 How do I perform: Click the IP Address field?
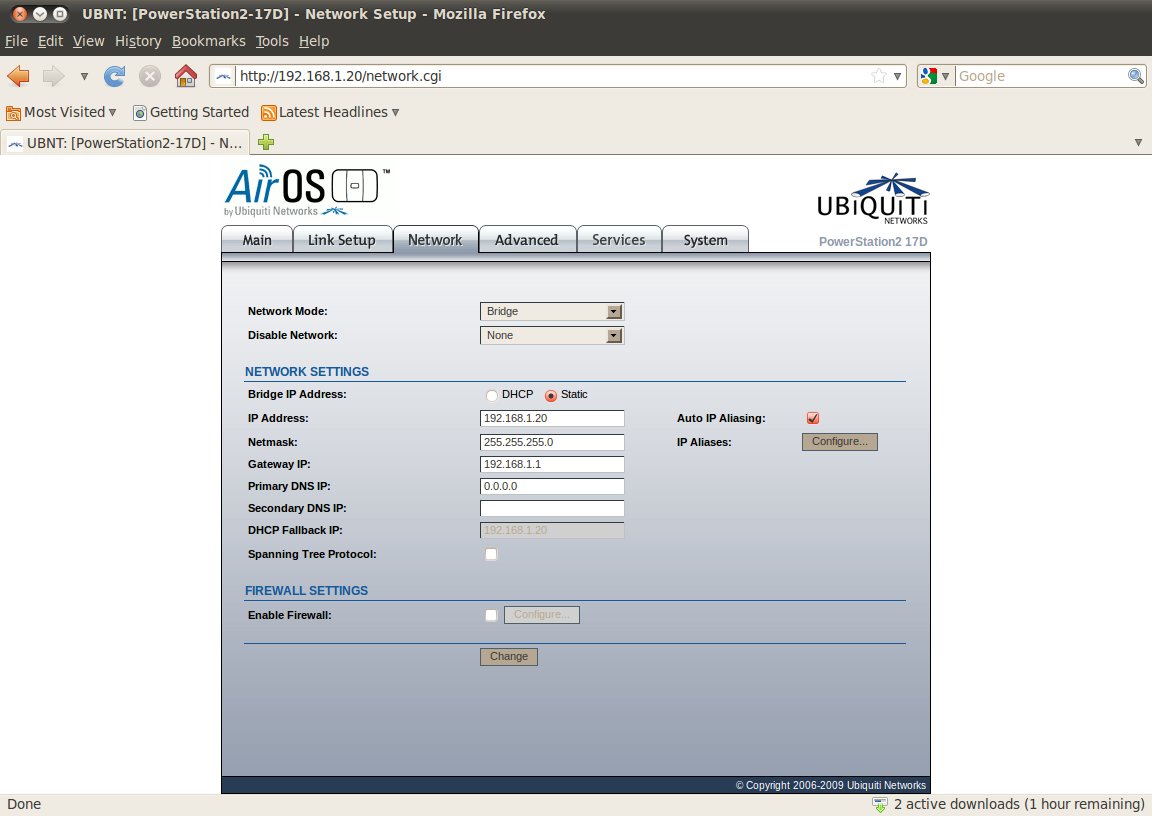point(552,418)
